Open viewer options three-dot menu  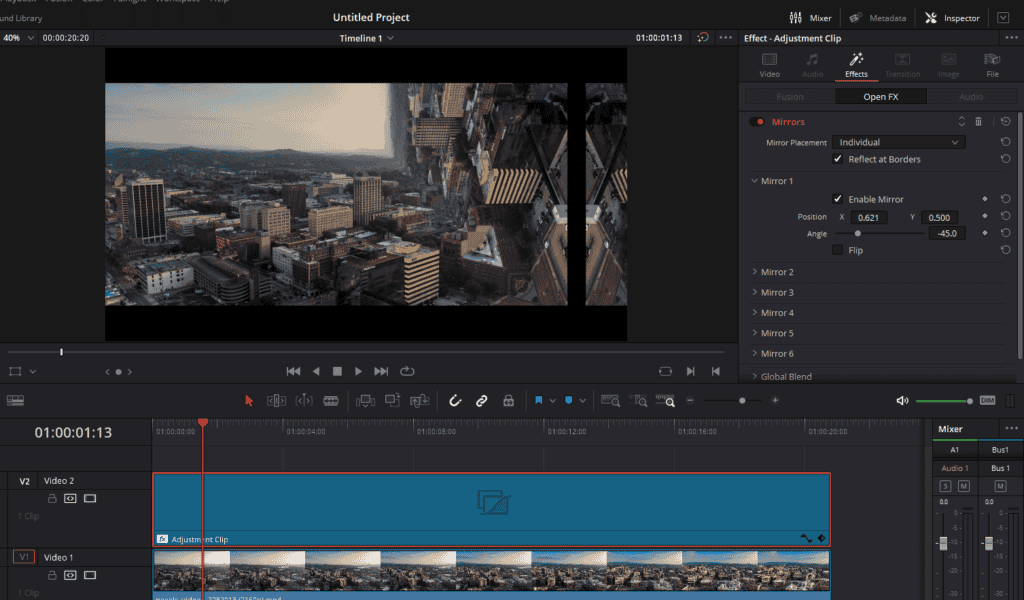tap(726, 38)
